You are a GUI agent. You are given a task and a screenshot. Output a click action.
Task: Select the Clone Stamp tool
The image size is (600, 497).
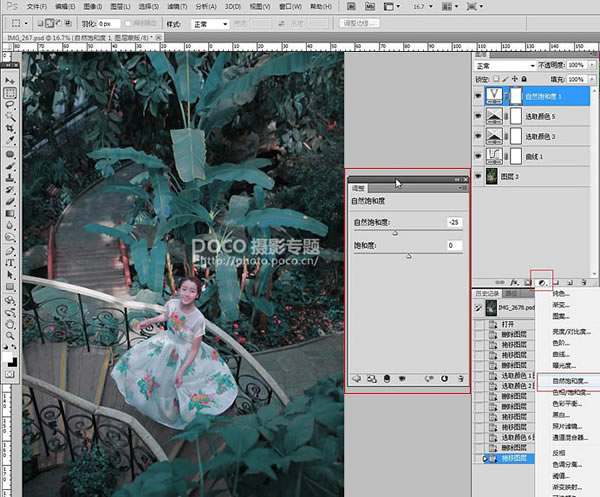10,178
